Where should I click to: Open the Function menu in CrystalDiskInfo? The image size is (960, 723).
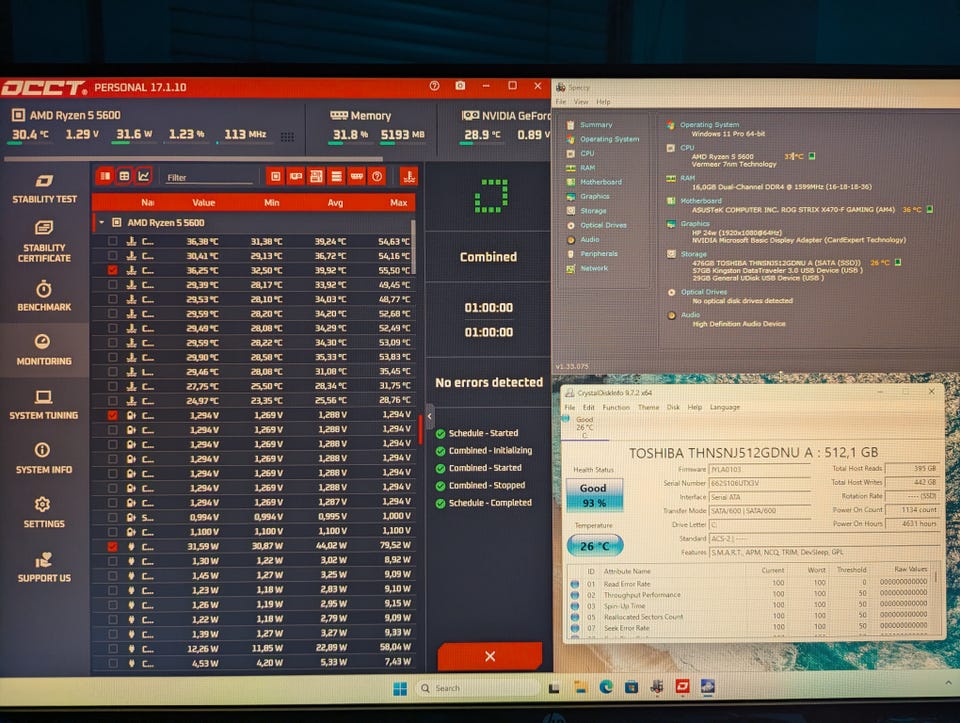tap(616, 407)
